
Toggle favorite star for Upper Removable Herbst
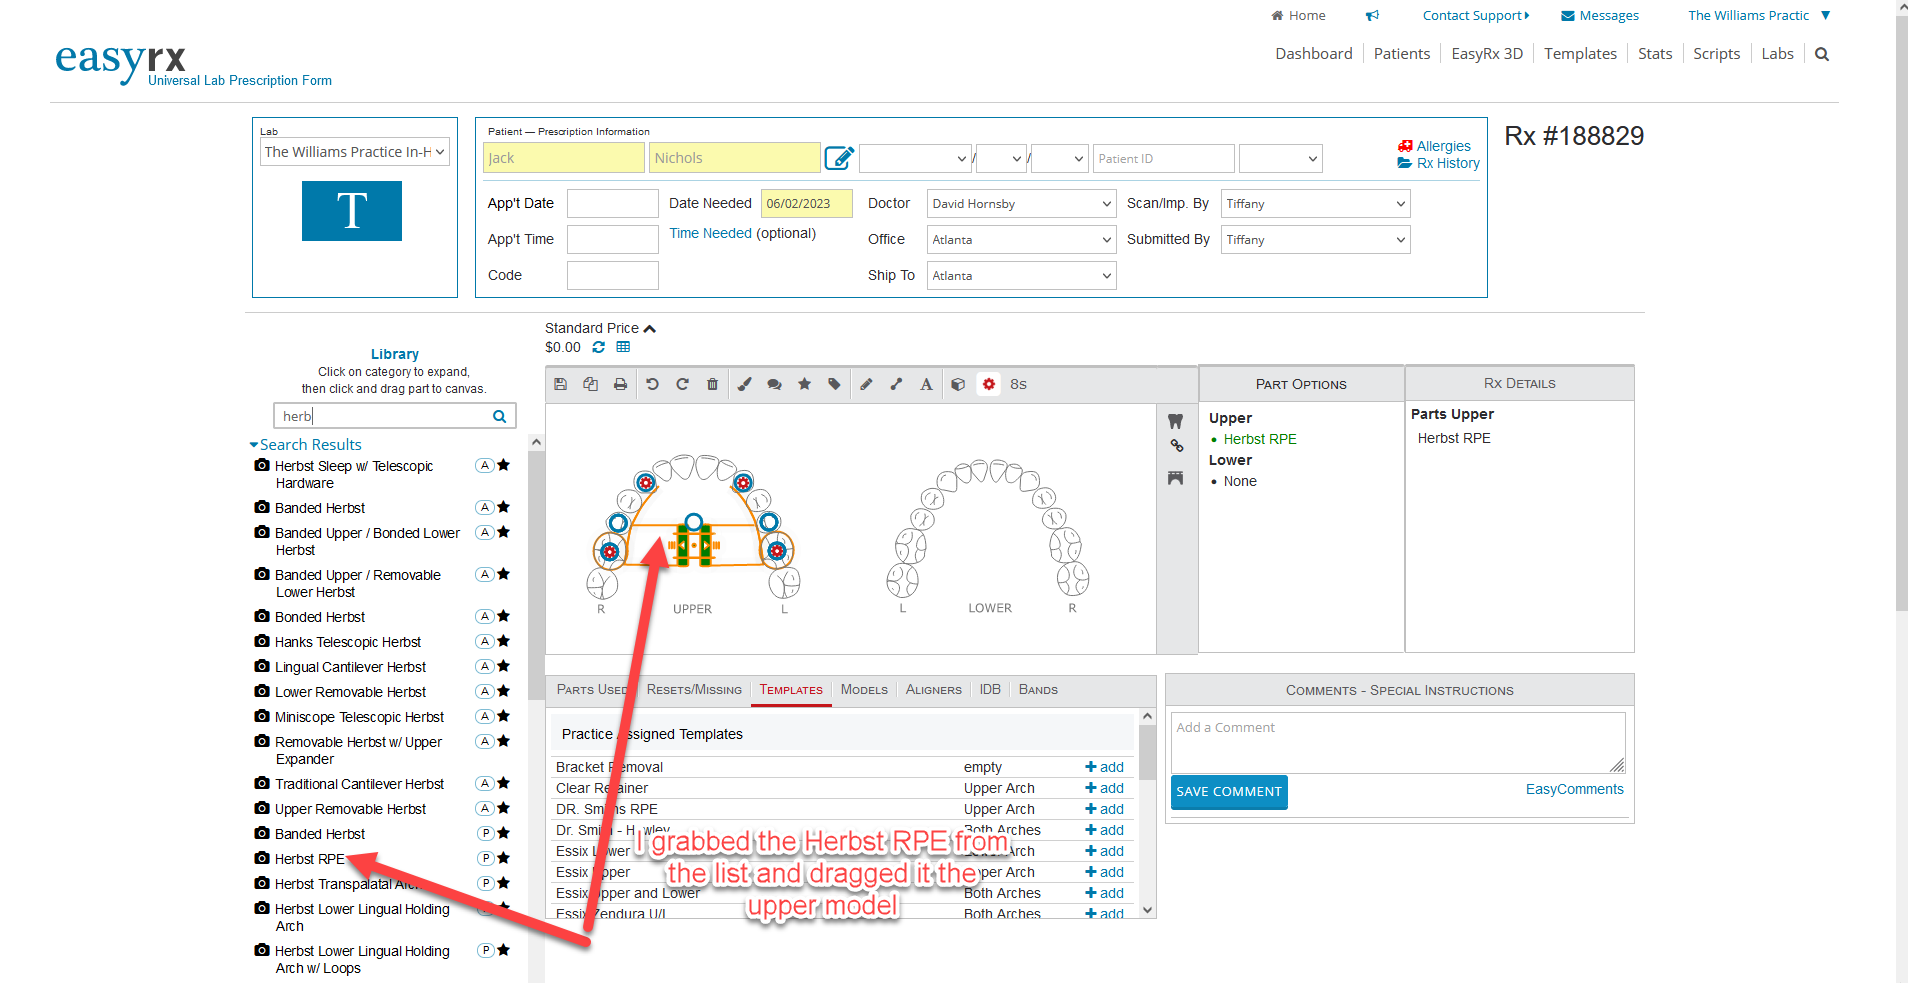503,808
